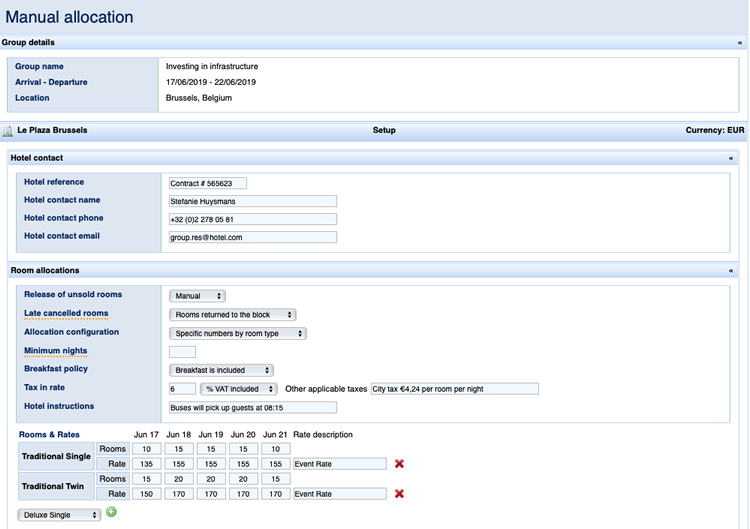Click the Tax in rate percentage field
The width and height of the screenshot is (750, 529).
(182, 389)
